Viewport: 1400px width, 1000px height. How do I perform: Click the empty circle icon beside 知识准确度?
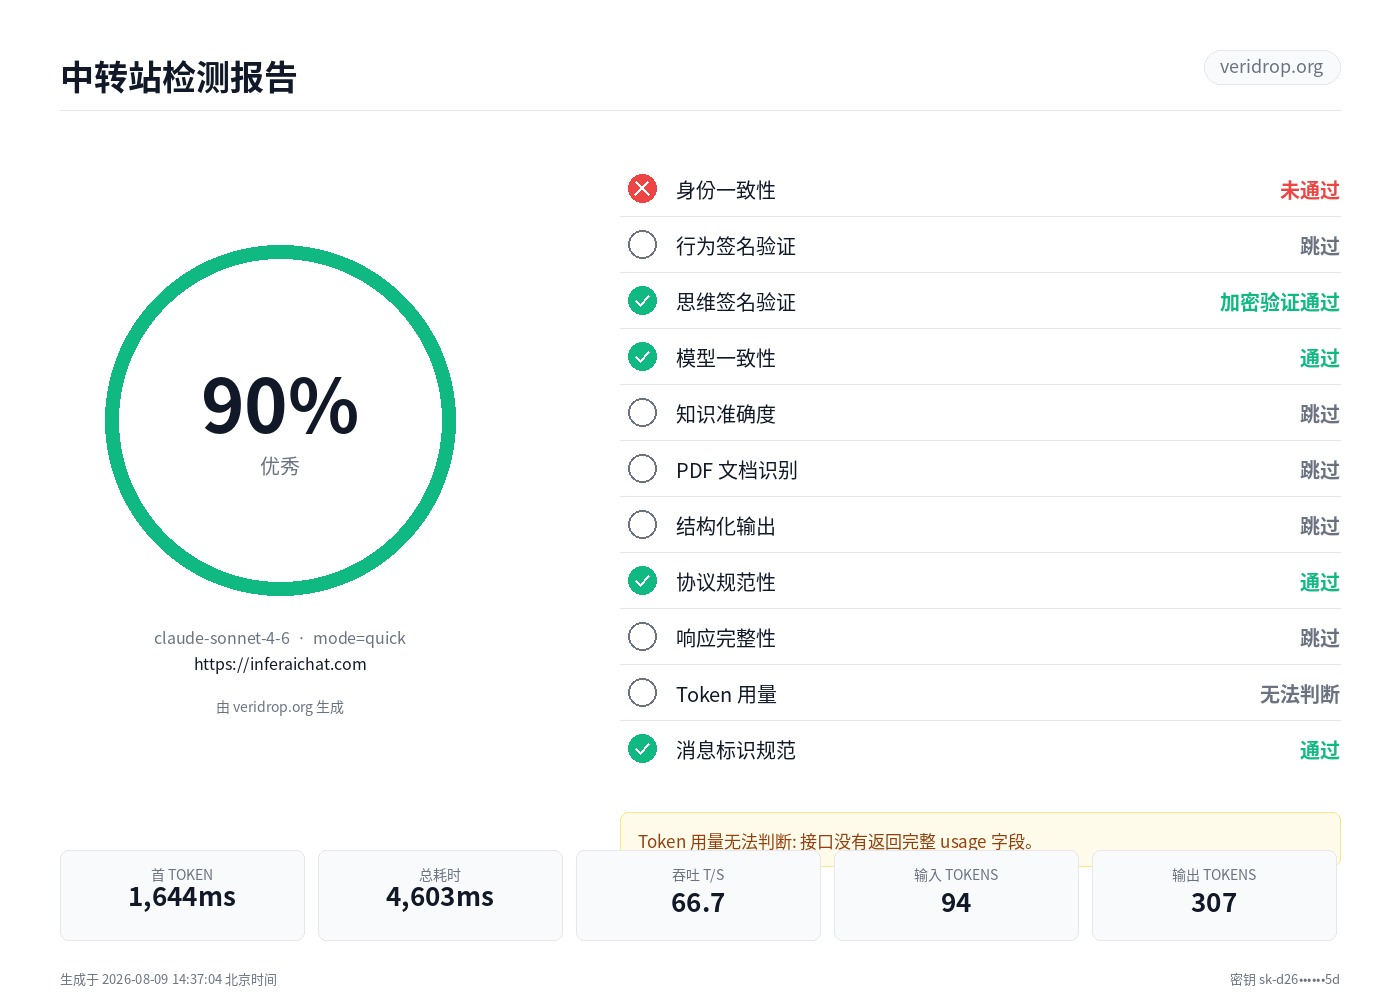point(642,413)
